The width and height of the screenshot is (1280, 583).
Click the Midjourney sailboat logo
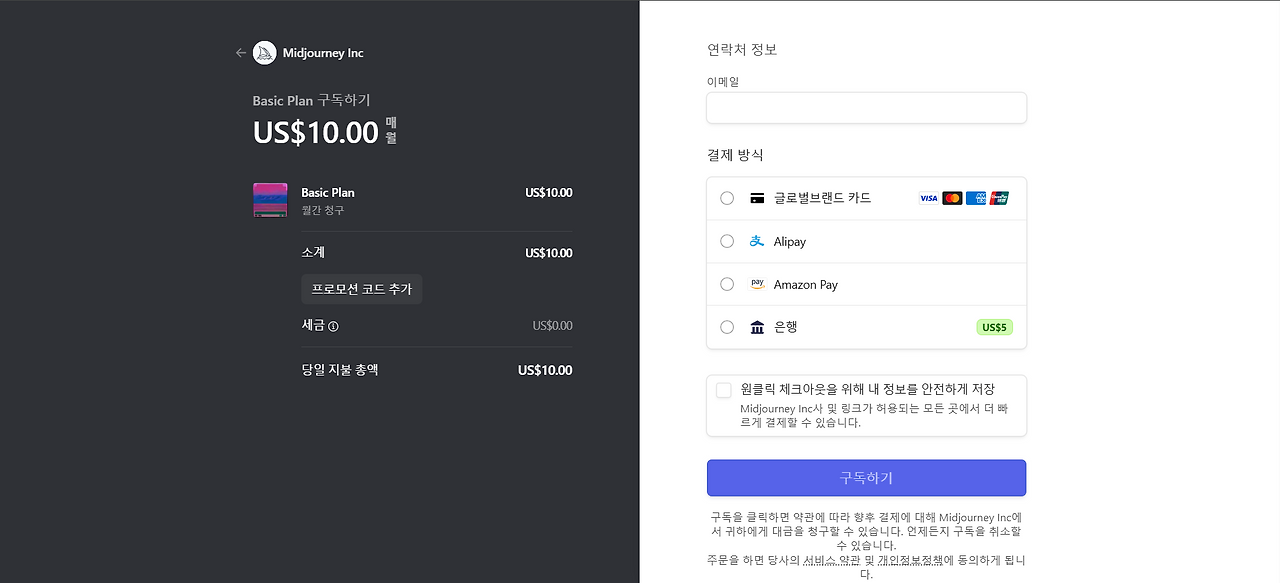[x=263, y=52]
